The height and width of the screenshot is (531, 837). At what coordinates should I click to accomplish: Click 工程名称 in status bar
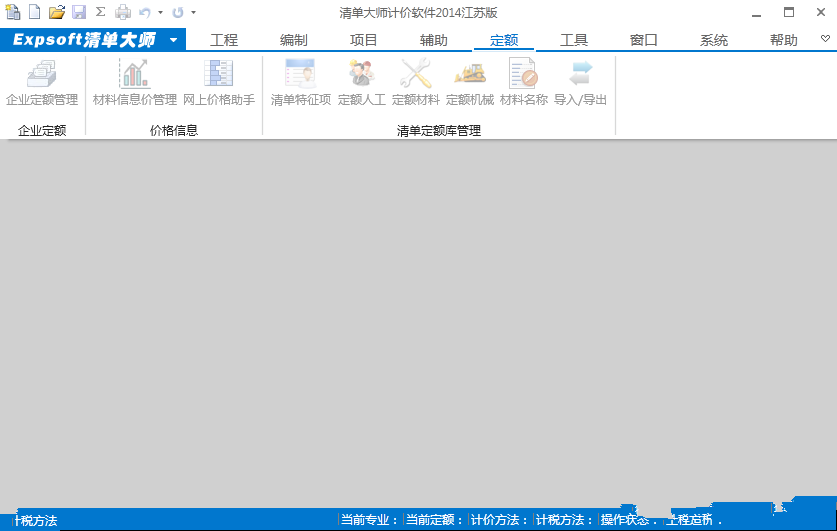693,520
